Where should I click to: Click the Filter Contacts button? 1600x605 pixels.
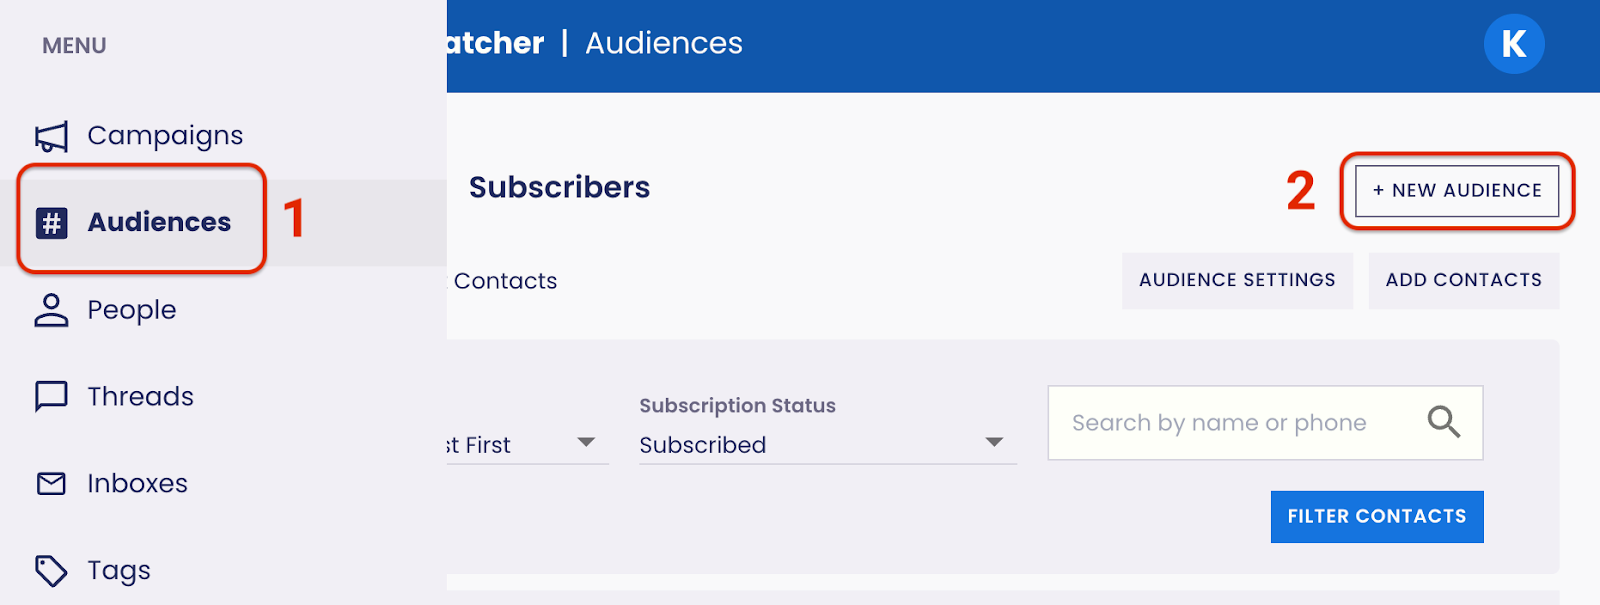click(x=1376, y=517)
